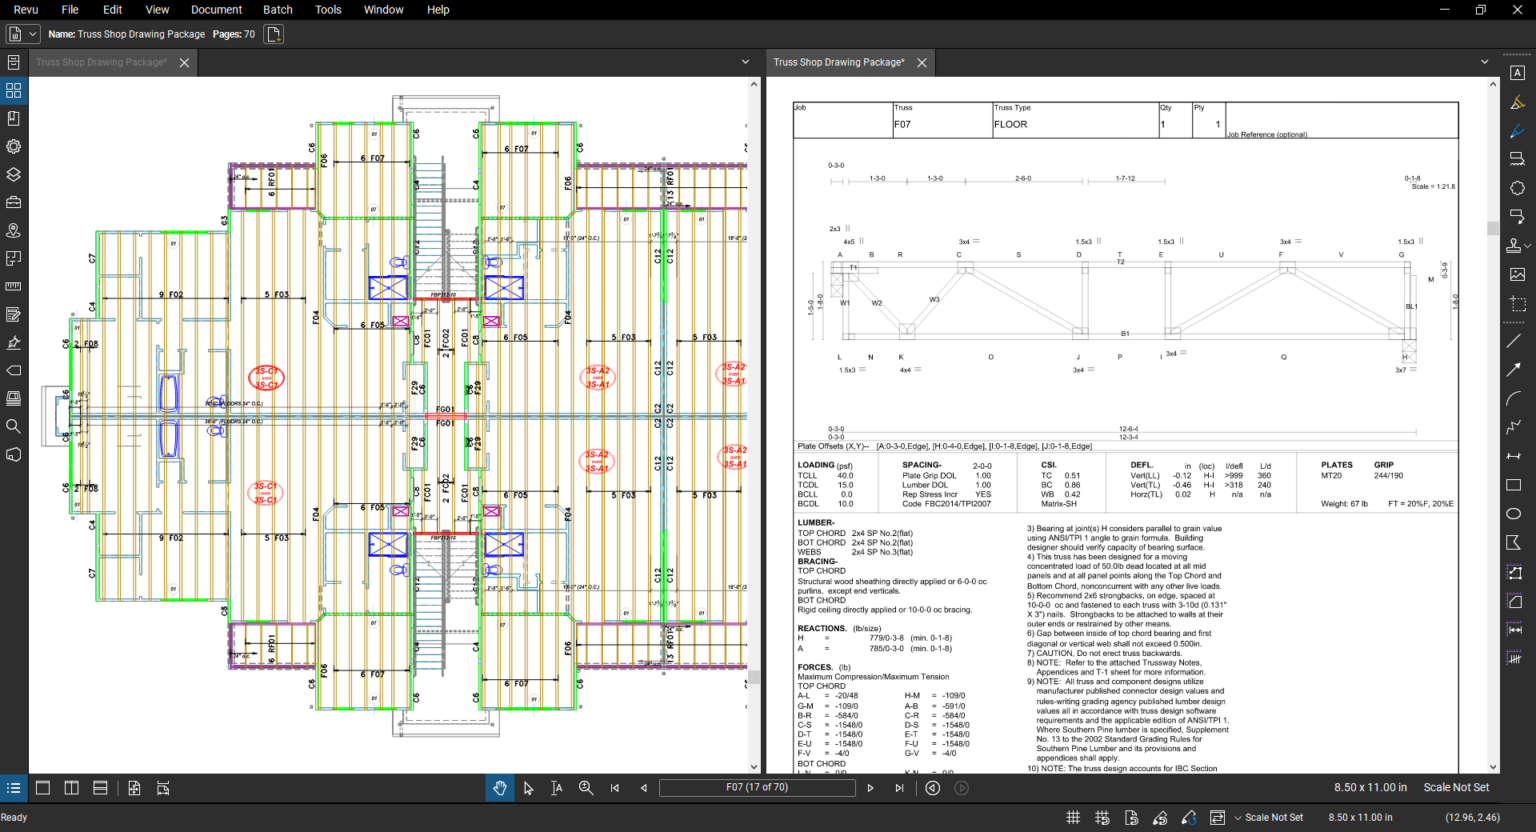The height and width of the screenshot is (832, 1536).
Task: Open the Stamp tool dropdown arrow
Action: pos(1527,246)
